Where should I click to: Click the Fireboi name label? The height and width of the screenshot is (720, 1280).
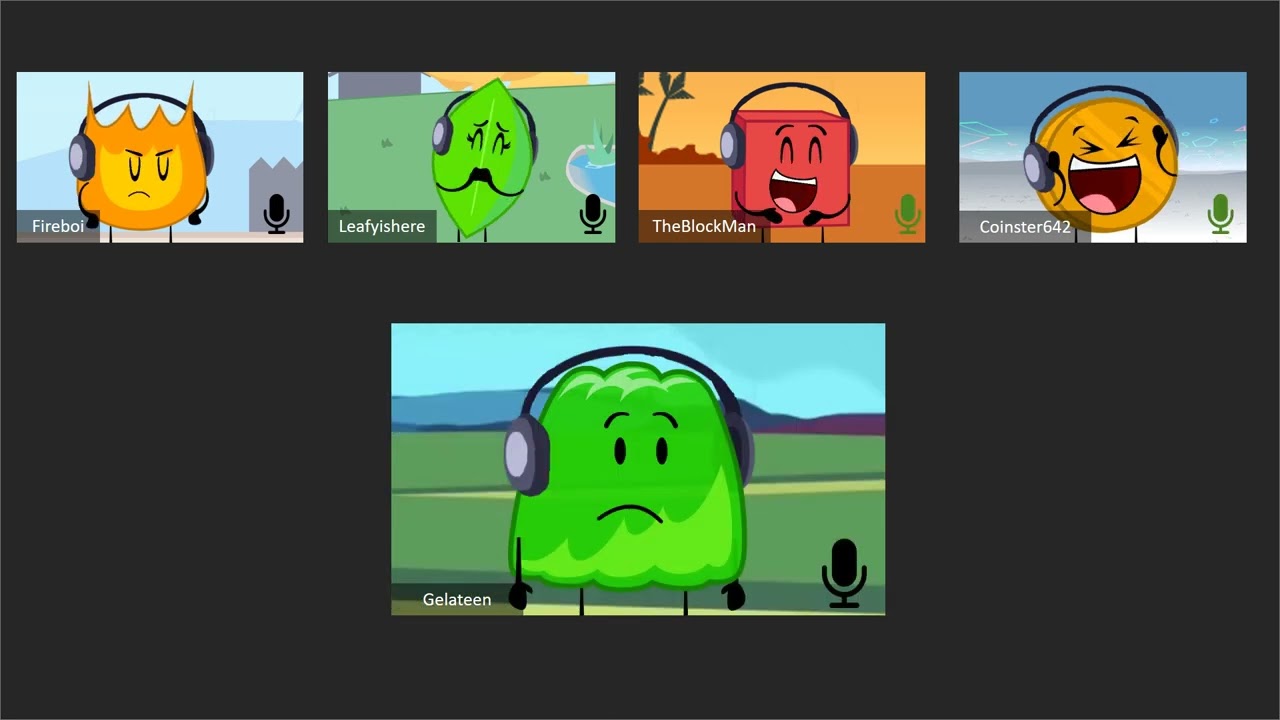(58, 226)
